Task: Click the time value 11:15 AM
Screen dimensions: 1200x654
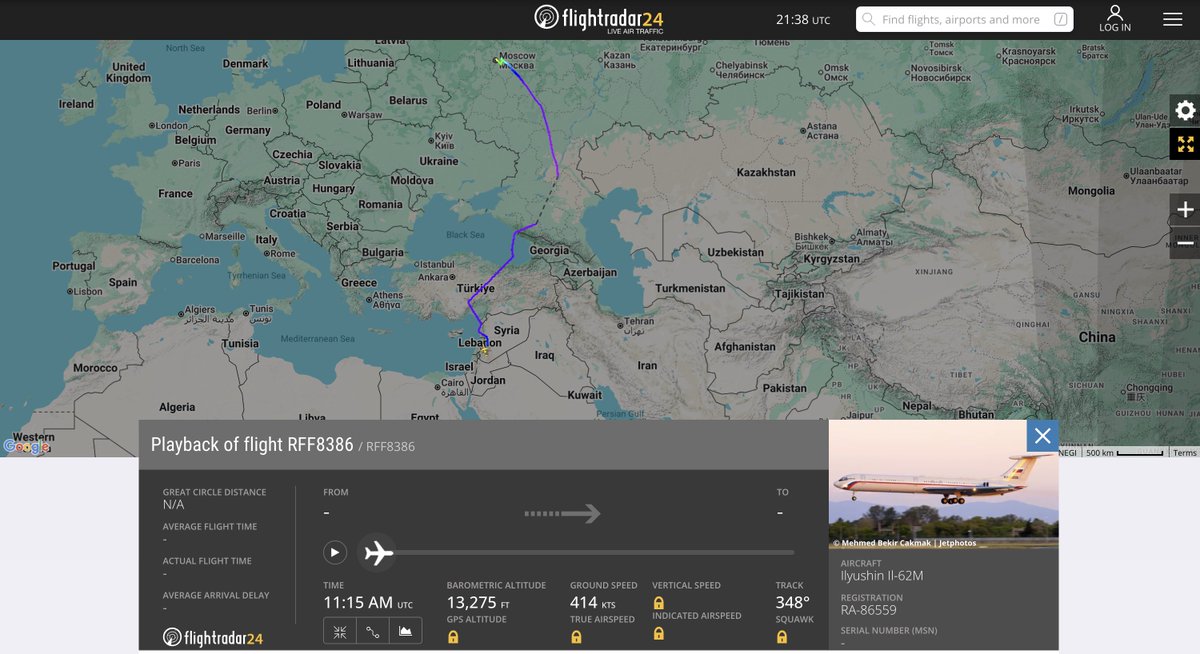Action: [358, 603]
